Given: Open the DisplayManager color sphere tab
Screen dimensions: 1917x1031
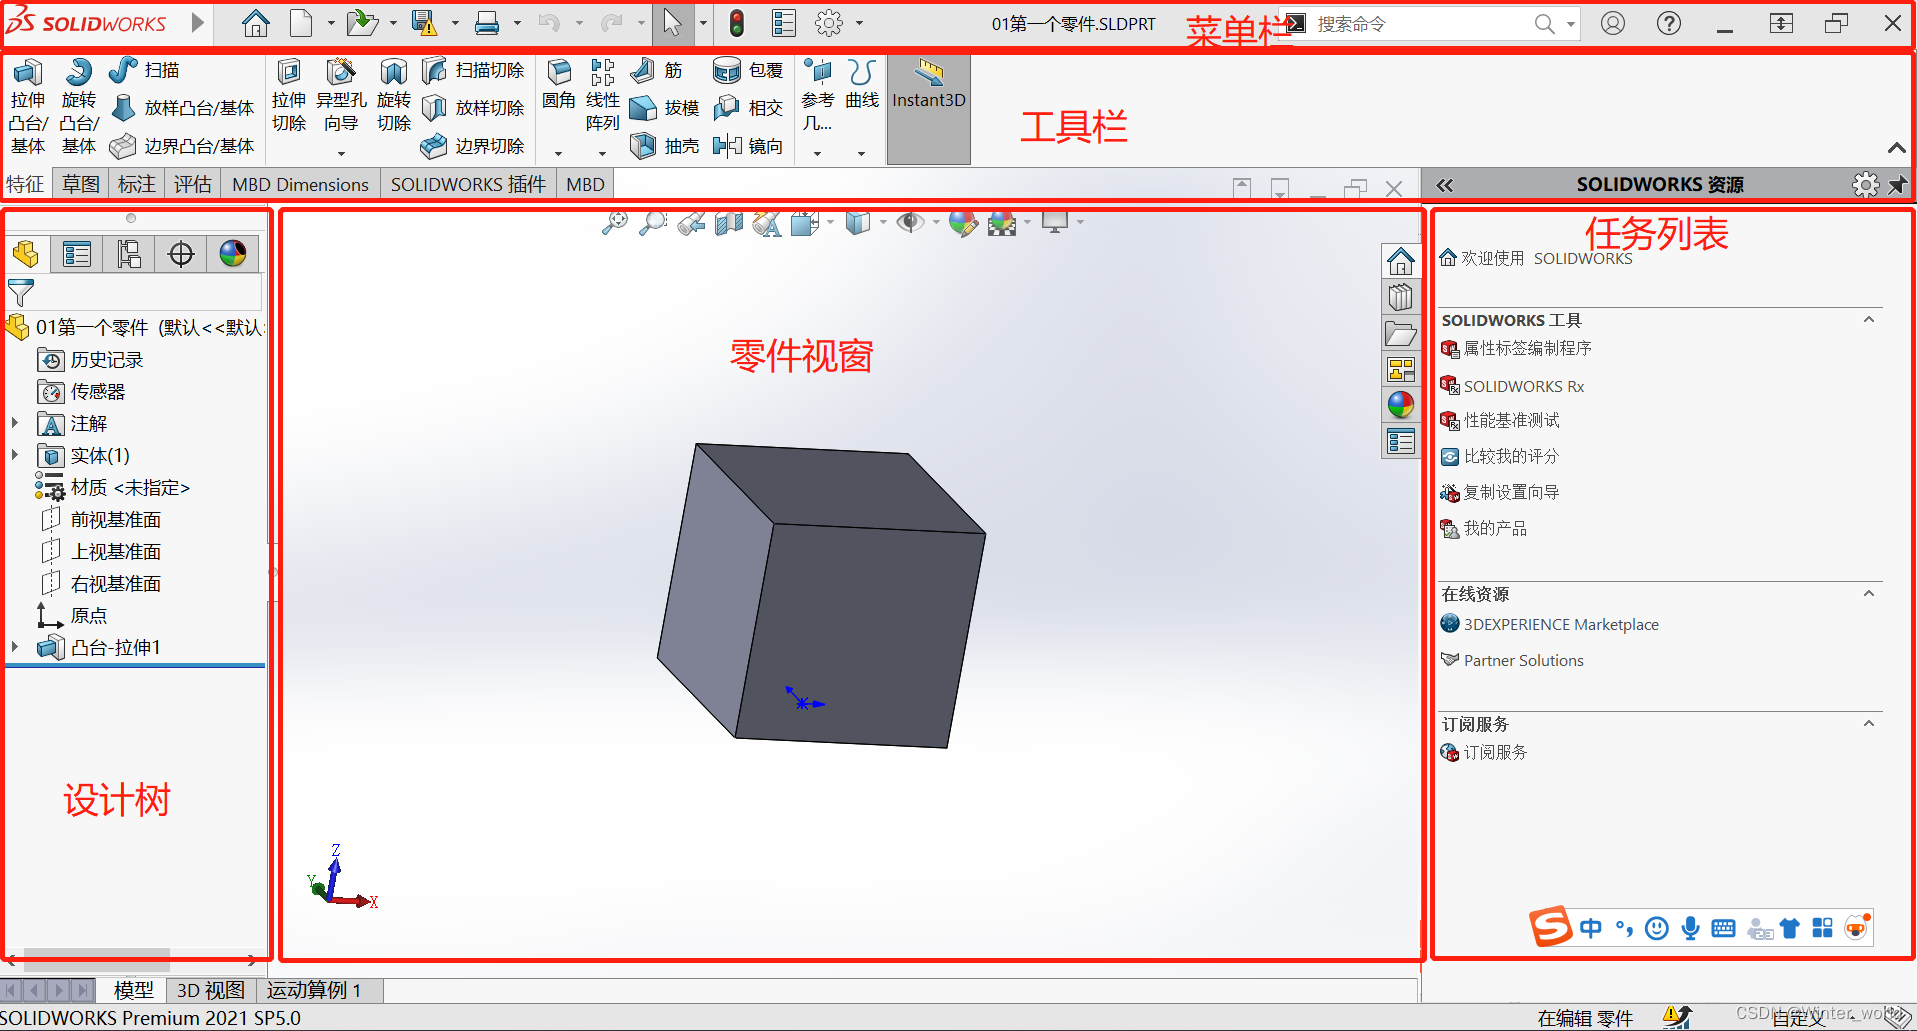Looking at the screenshot, I should click(233, 253).
